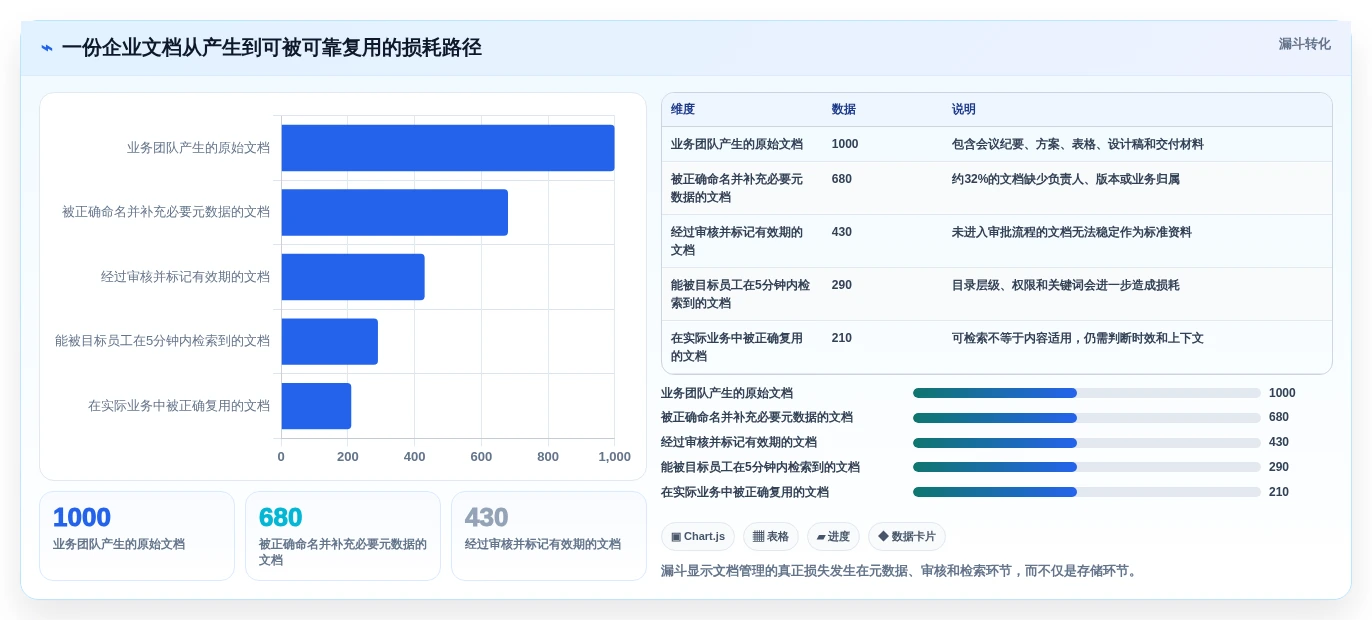Click the chart bar for 被正确命名并补充必要元数据的文档
Viewport: 1372px width, 620px height.
395,212
